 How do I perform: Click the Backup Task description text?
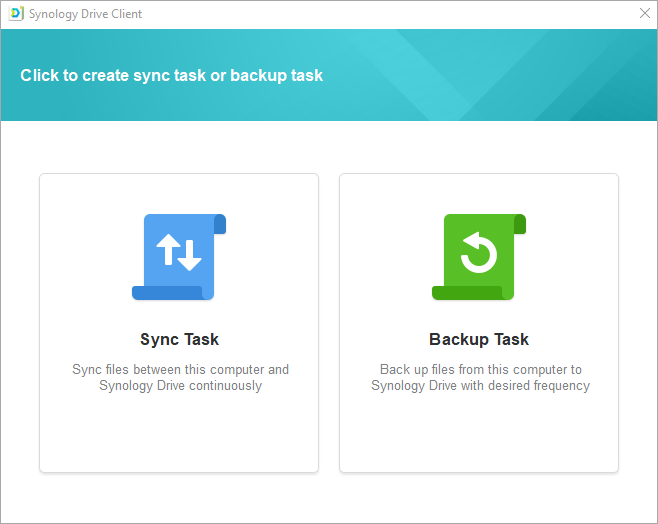click(x=480, y=377)
